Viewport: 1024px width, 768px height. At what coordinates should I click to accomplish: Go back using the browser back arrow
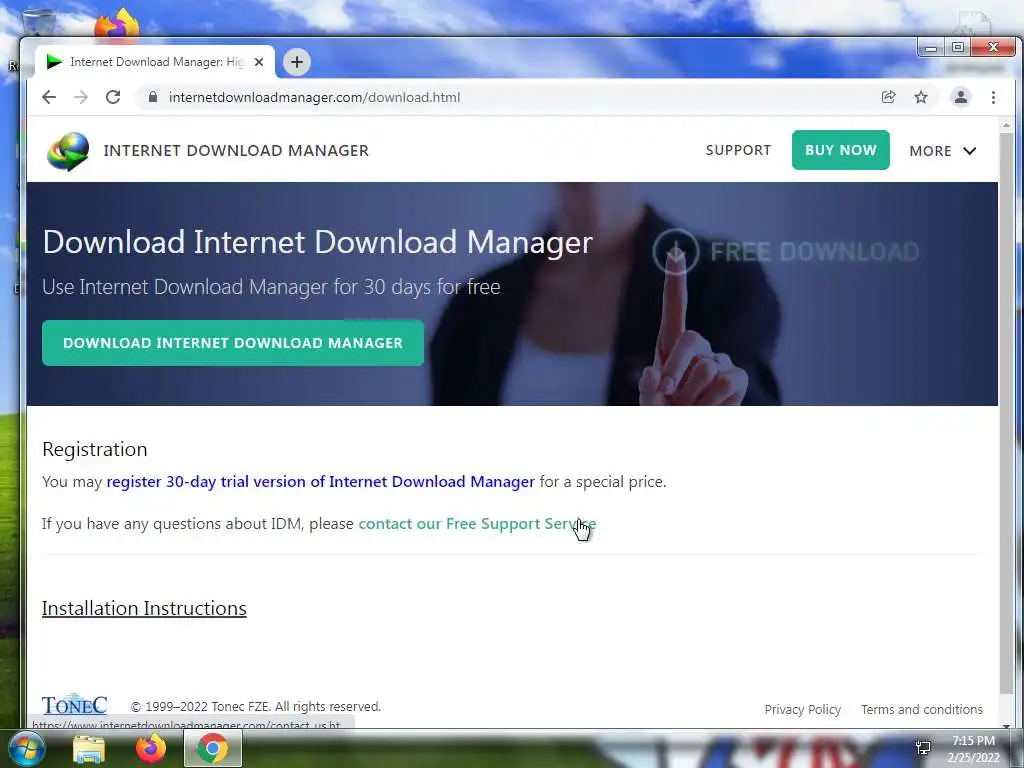click(x=49, y=97)
